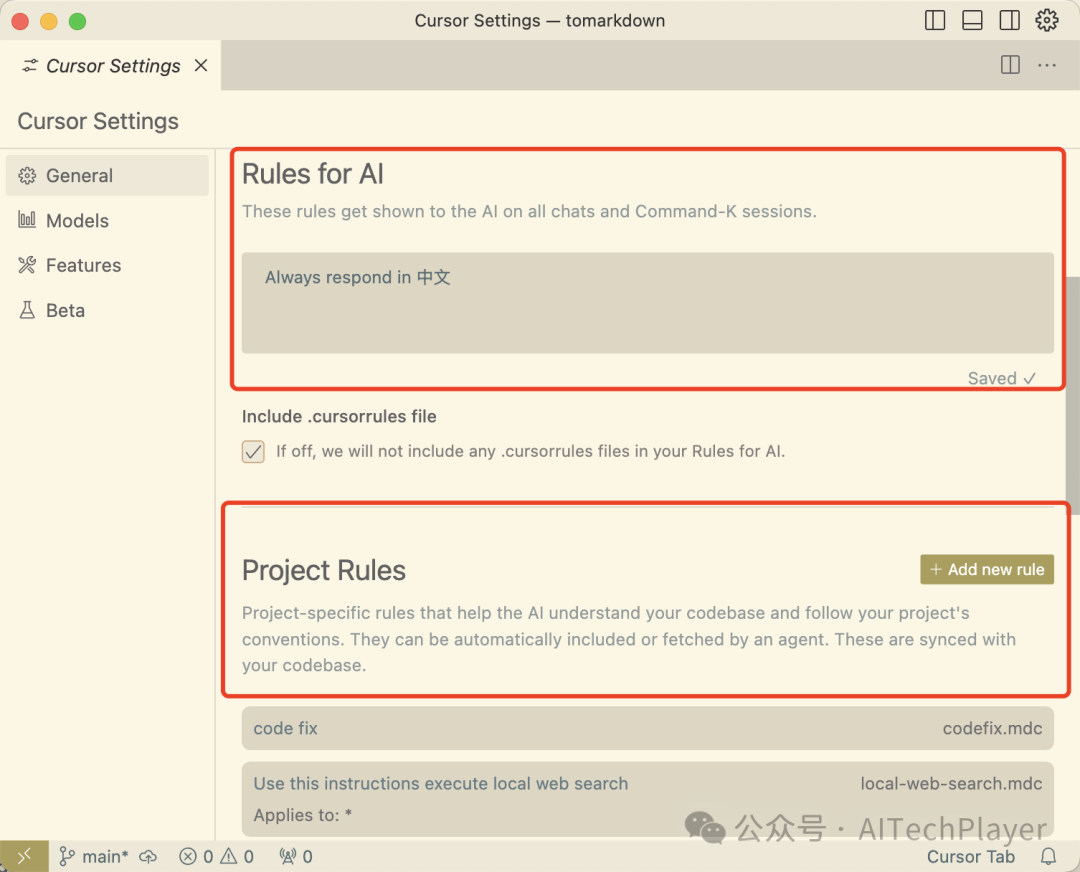Minimize window with yellow button
This screenshot has height=872, width=1080.
pos(49,21)
